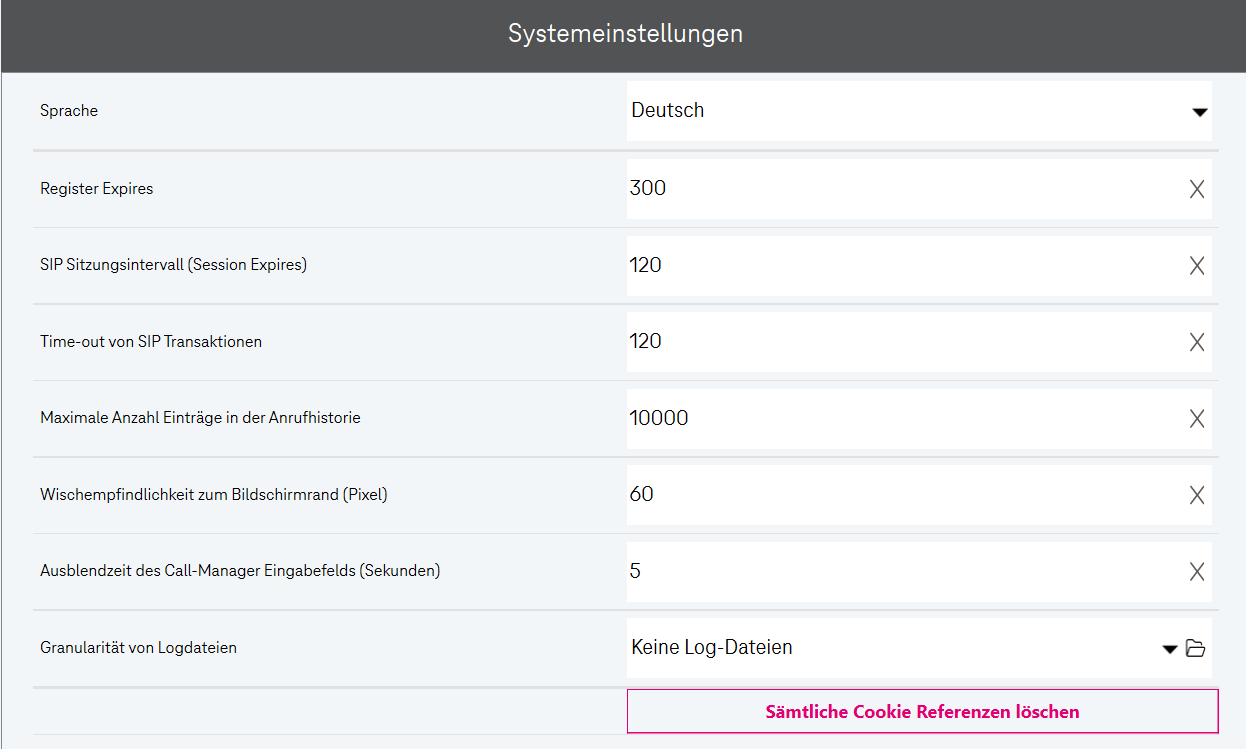The width and height of the screenshot is (1246, 749).
Task: Clear the Wischempfindlichkeit pixel value
Action: coord(1196,495)
